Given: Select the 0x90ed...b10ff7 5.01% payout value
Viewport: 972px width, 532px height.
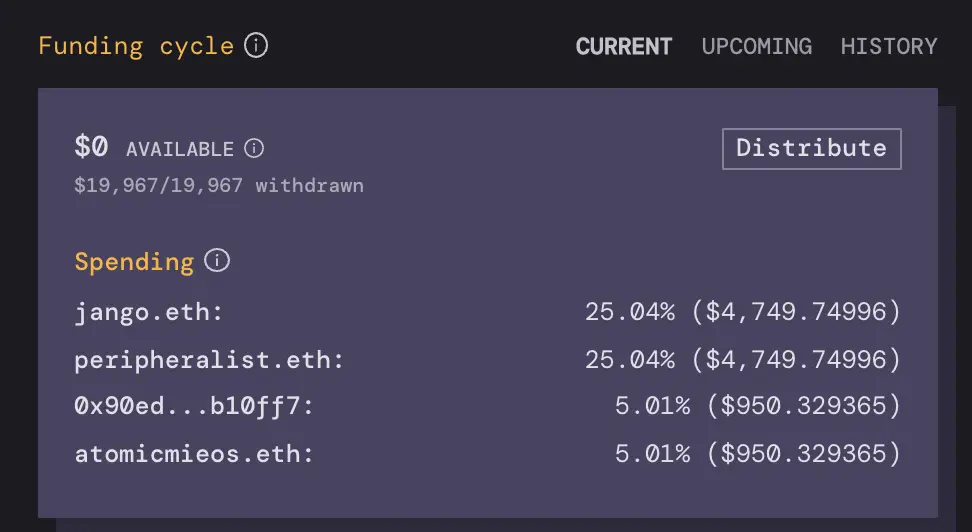Looking at the screenshot, I should [x=757, y=407].
